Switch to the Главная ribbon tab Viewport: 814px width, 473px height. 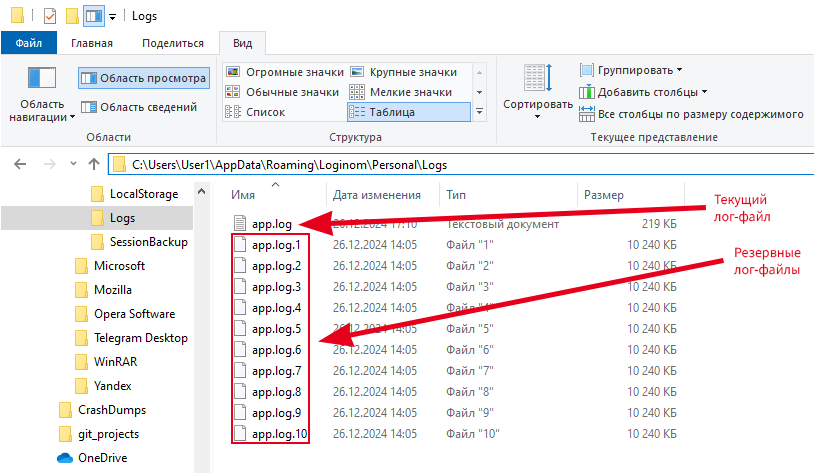click(92, 43)
